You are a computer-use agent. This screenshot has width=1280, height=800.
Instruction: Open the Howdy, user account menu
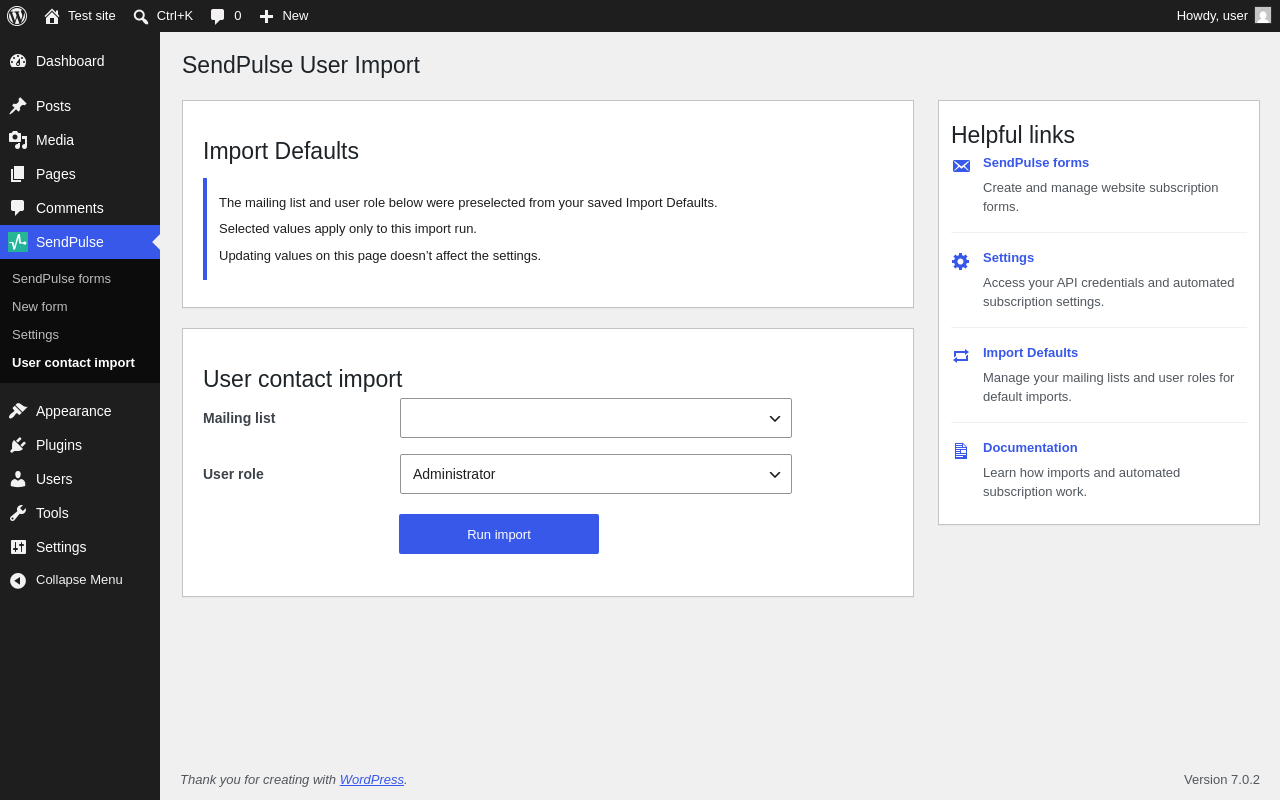pyautogui.click(x=1212, y=16)
